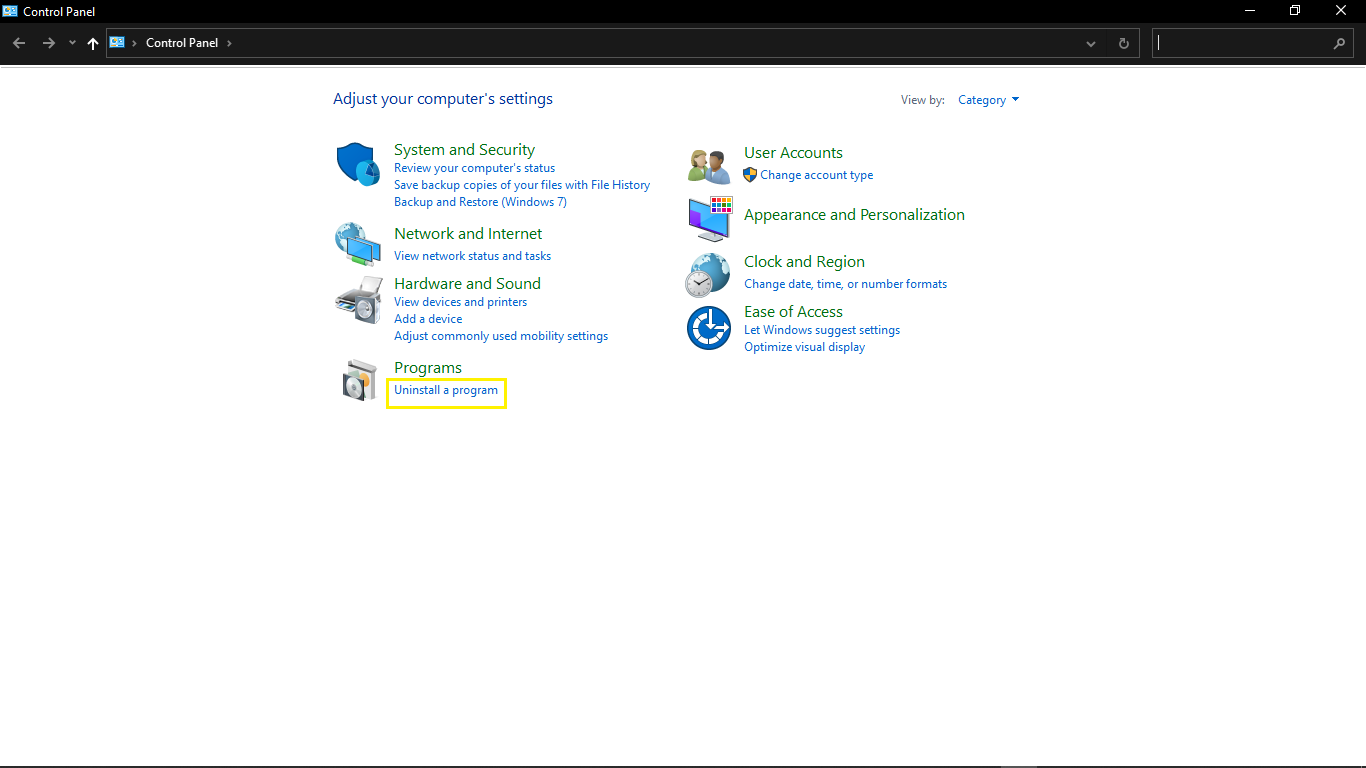Click the Adjust your computer's settings text

coord(443,99)
